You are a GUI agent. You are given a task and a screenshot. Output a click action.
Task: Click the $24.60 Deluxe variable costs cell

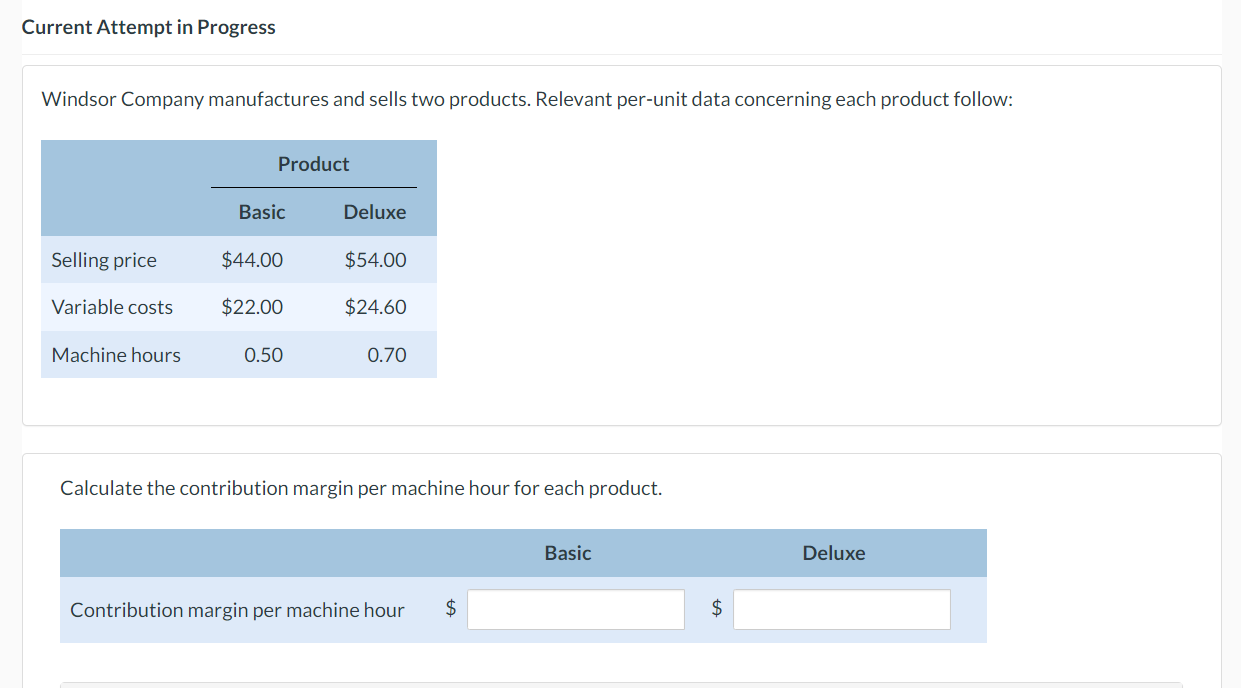pos(375,307)
